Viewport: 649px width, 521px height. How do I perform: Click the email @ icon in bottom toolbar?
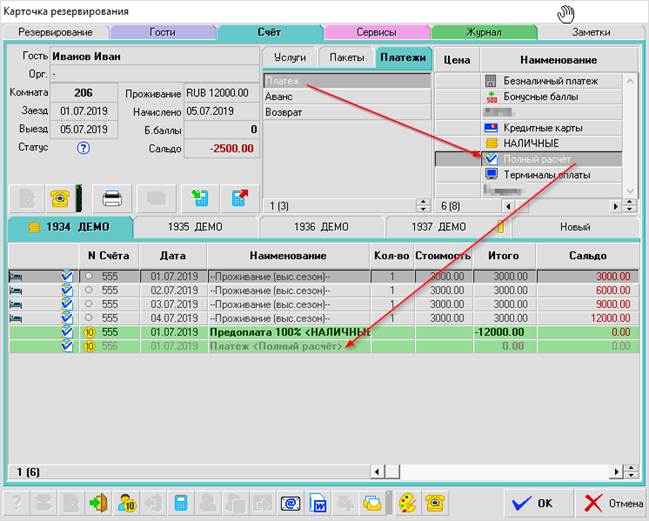290,502
